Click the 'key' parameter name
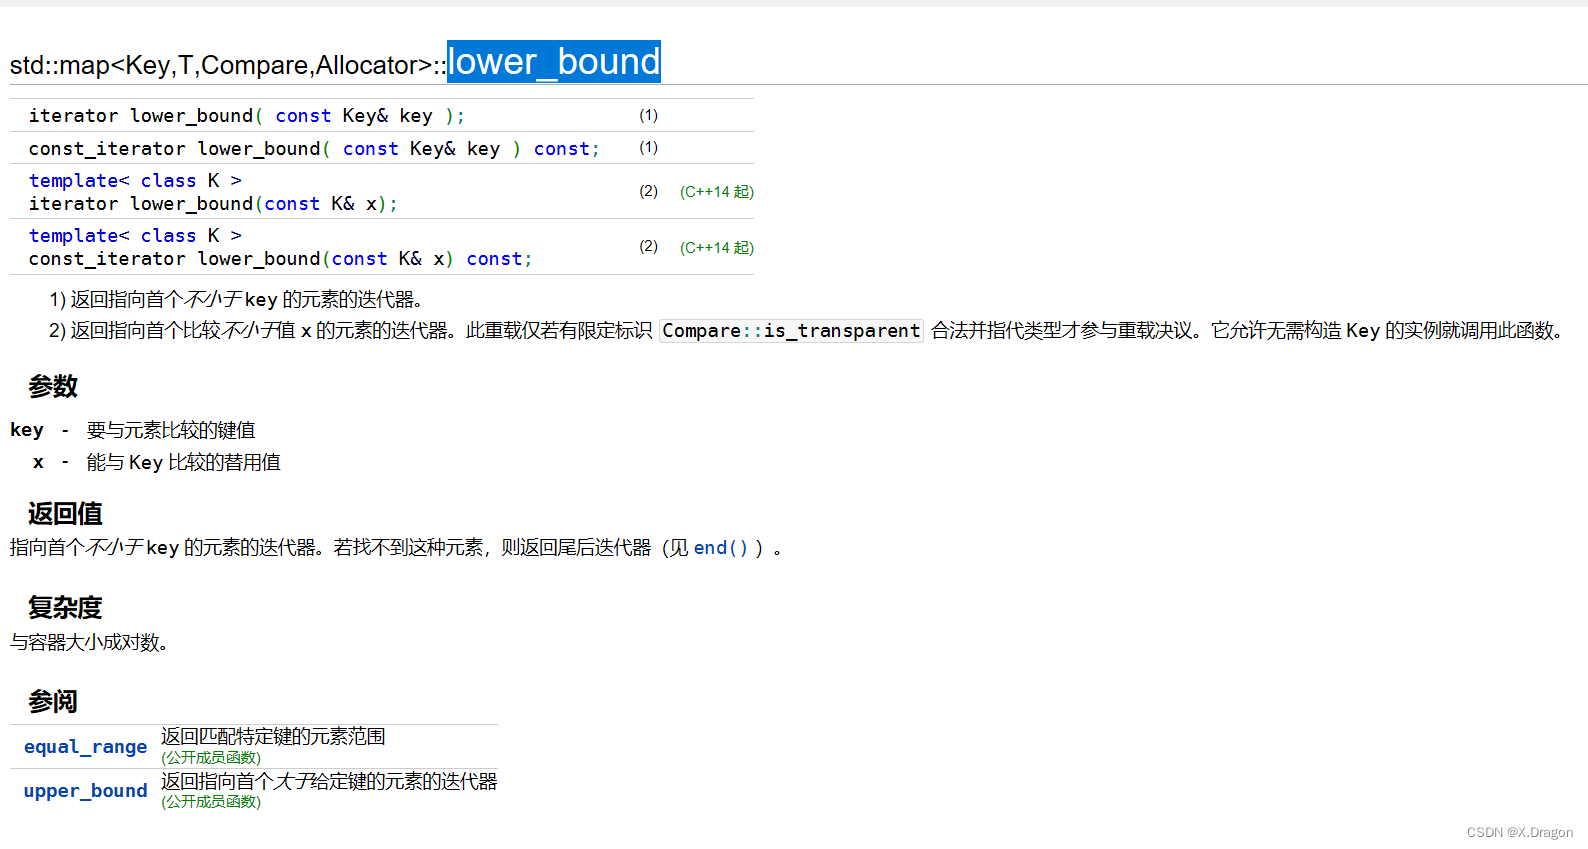This screenshot has height=849, width=1588. click(27, 430)
